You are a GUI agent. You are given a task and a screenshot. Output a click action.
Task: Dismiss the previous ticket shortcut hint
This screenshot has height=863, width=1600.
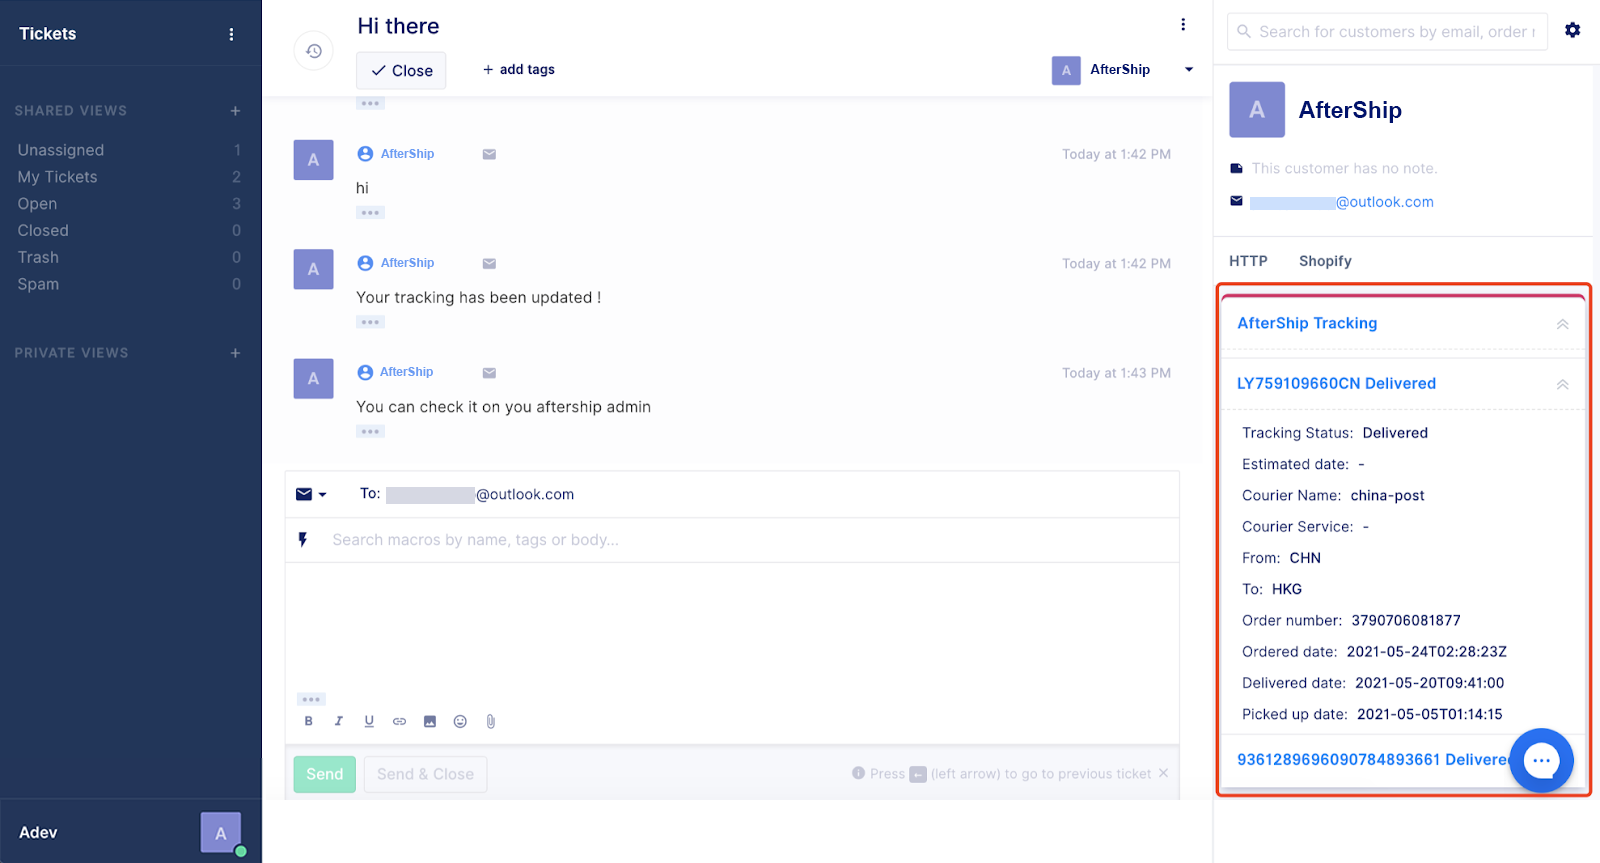pyautogui.click(x=1163, y=773)
